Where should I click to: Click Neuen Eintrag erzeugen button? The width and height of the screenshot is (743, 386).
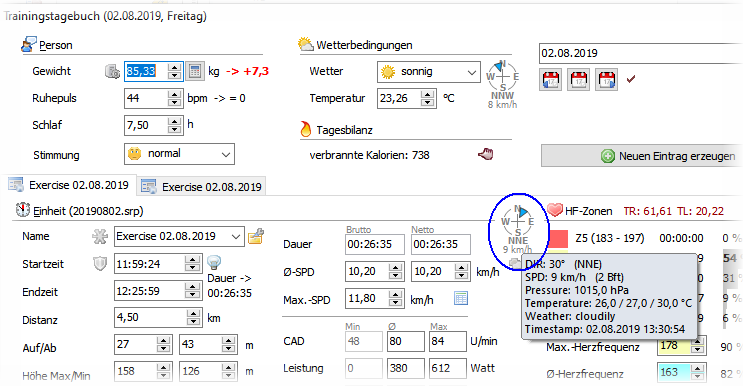coord(642,156)
